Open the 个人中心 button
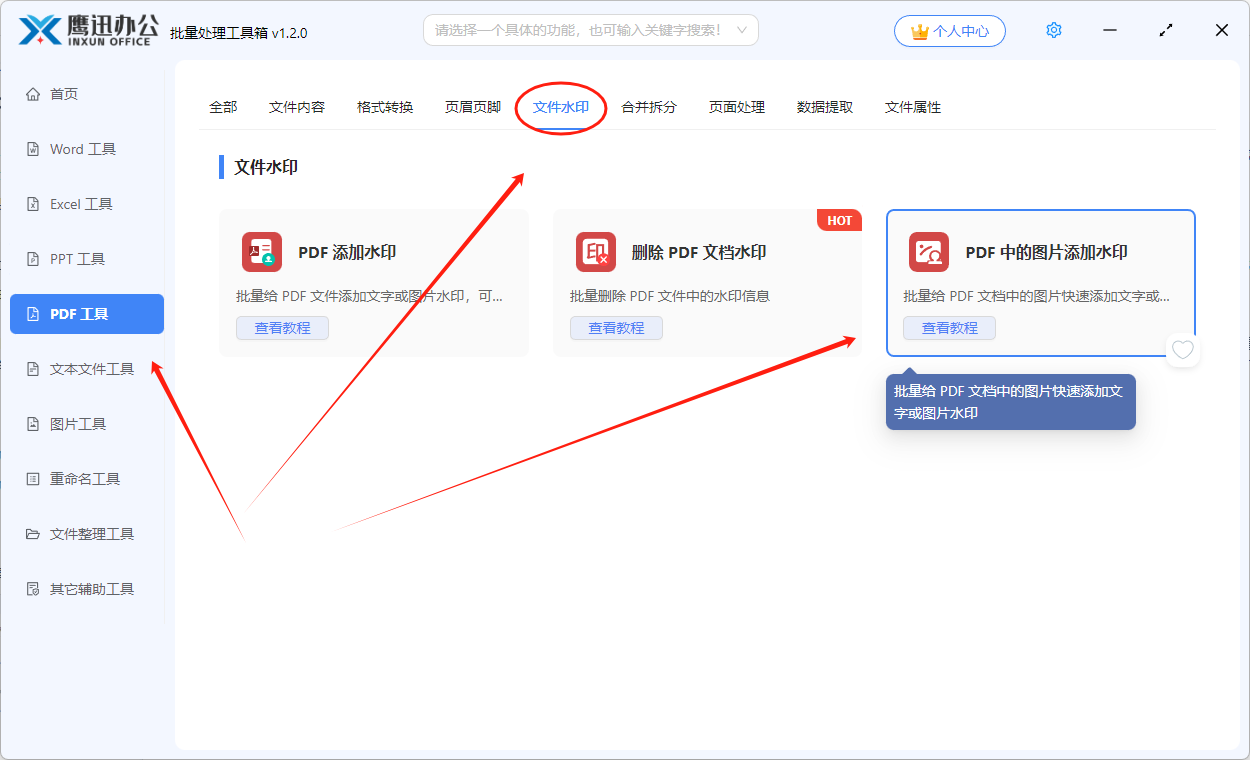This screenshot has height=760, width=1250. (x=950, y=31)
